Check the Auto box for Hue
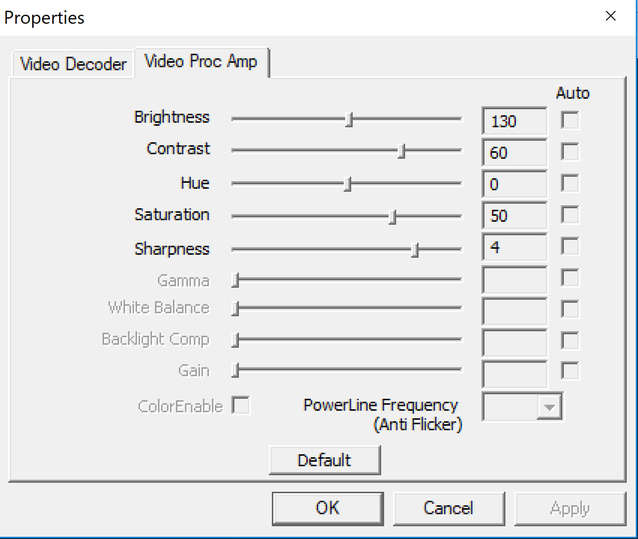This screenshot has height=539, width=638. tap(570, 183)
